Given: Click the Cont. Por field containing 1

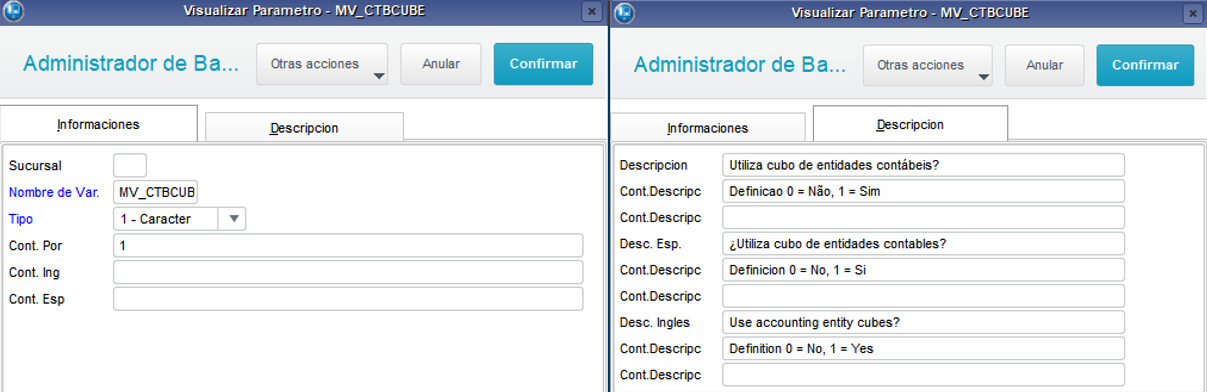Looking at the screenshot, I should pos(348,246).
